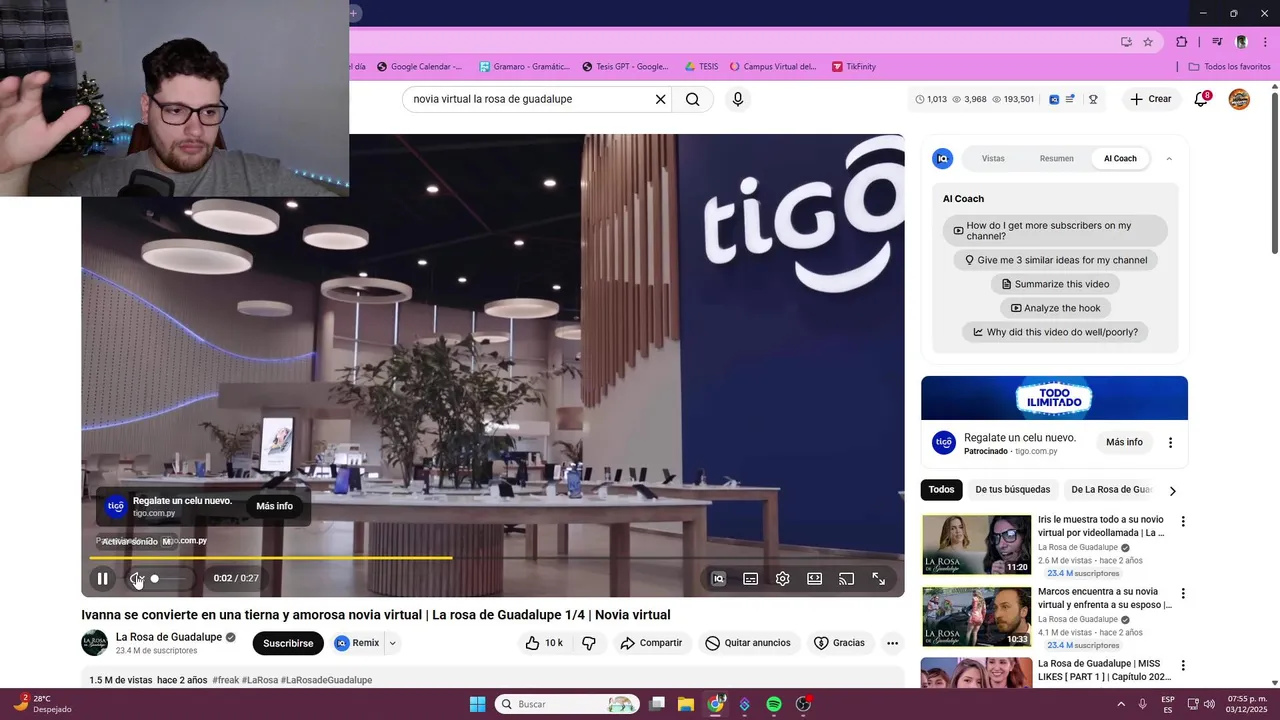Dislike the video

[x=589, y=643]
